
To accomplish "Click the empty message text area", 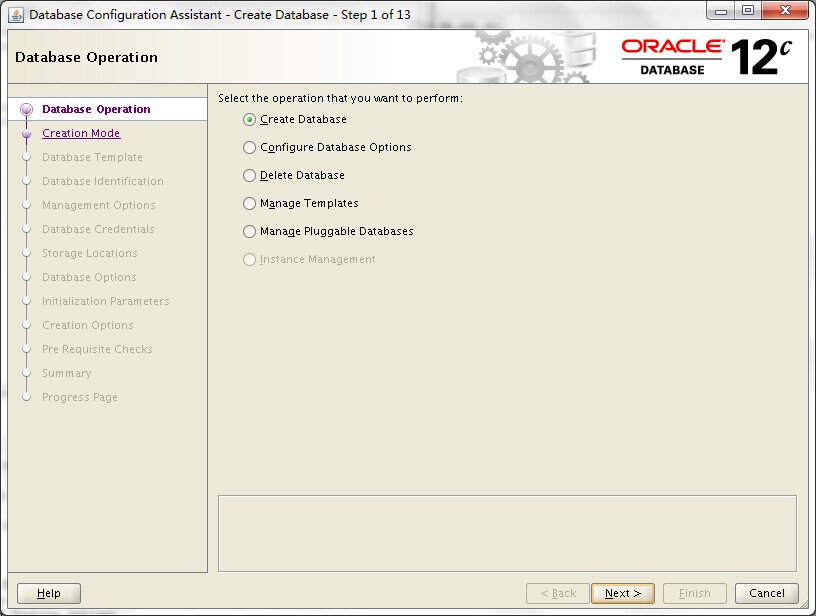I will point(507,534).
